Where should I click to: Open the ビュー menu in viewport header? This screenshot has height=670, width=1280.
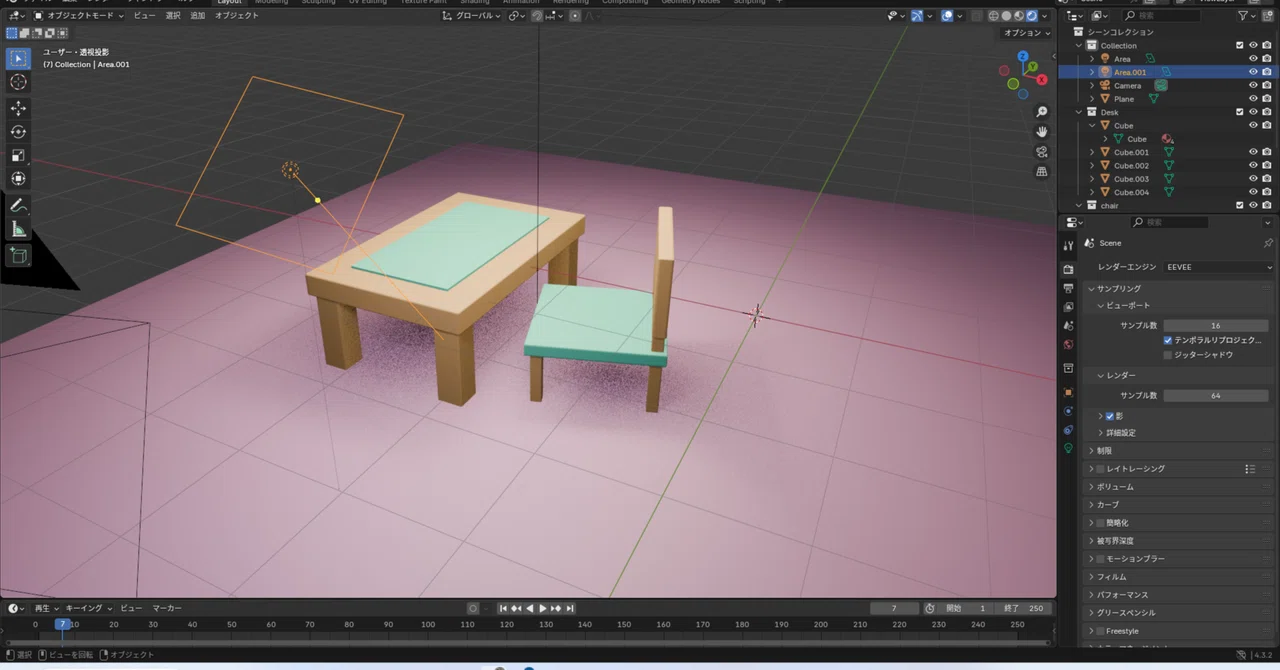[x=144, y=15]
